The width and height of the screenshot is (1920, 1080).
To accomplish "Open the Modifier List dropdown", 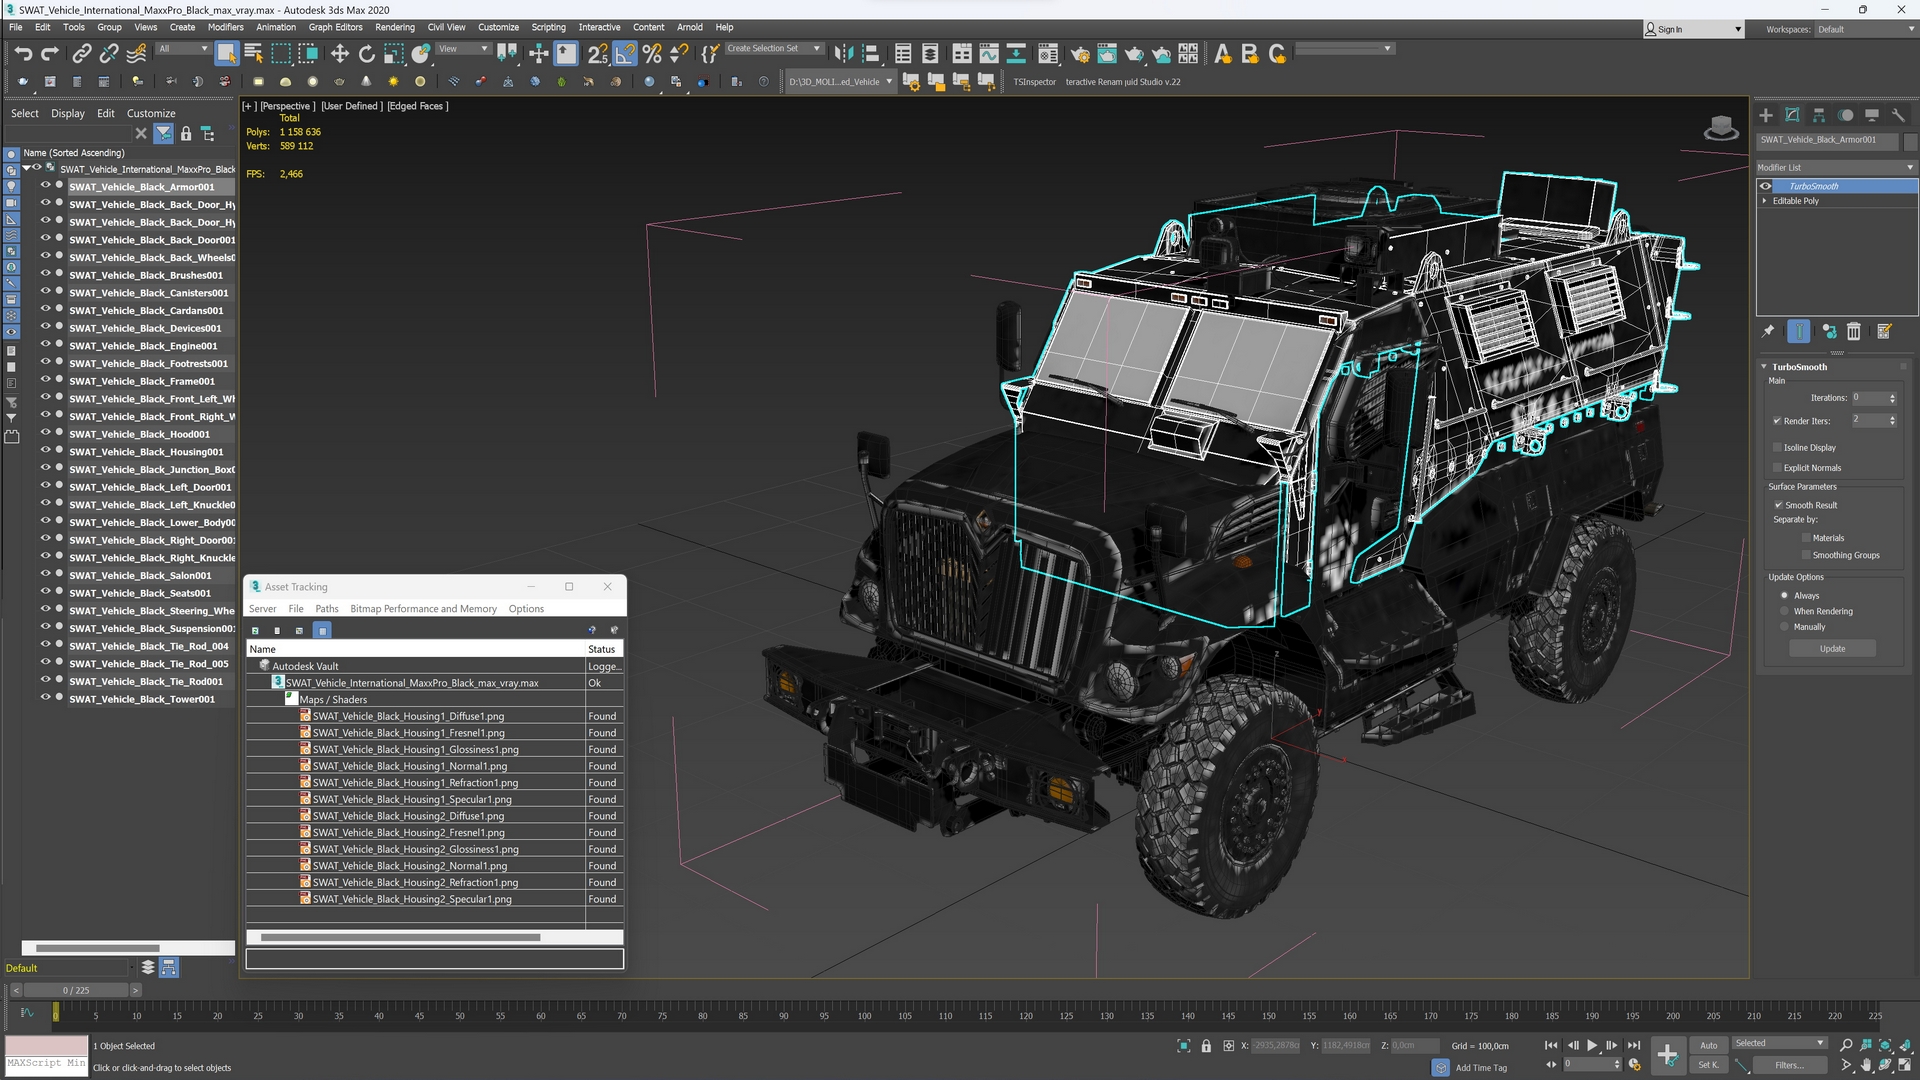I will point(1836,167).
